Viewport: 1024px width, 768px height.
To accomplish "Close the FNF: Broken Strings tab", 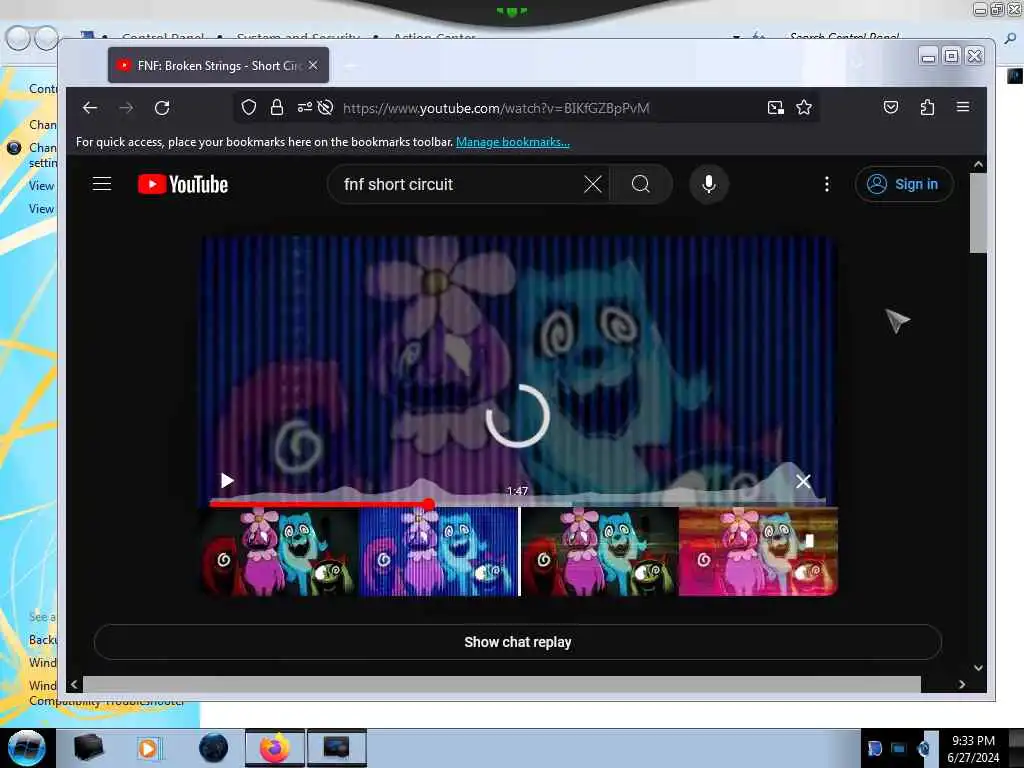I will pyautogui.click(x=313, y=65).
